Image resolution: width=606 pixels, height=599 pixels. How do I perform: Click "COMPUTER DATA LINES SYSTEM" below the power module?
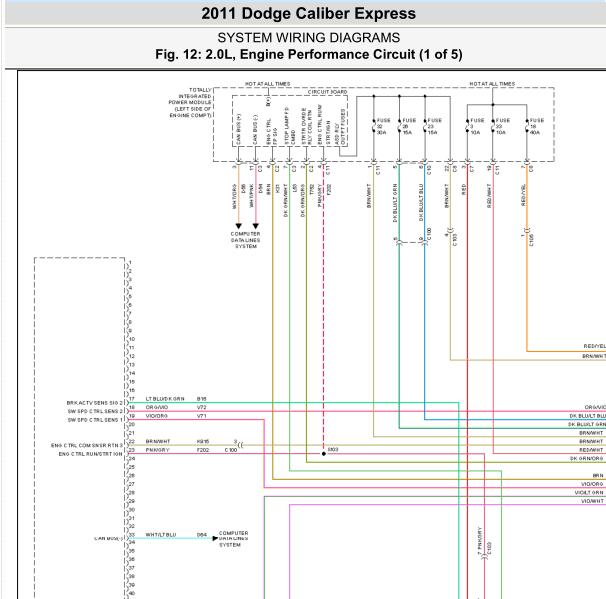[x=245, y=240]
